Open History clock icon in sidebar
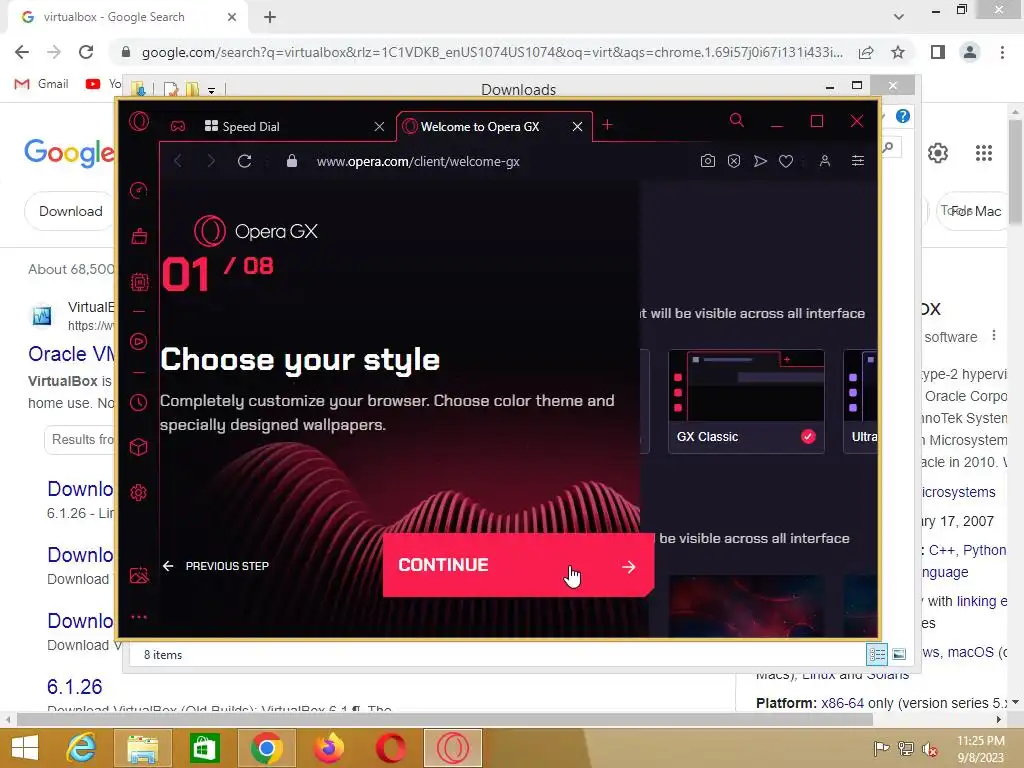This screenshot has height=768, width=1024. [x=138, y=402]
